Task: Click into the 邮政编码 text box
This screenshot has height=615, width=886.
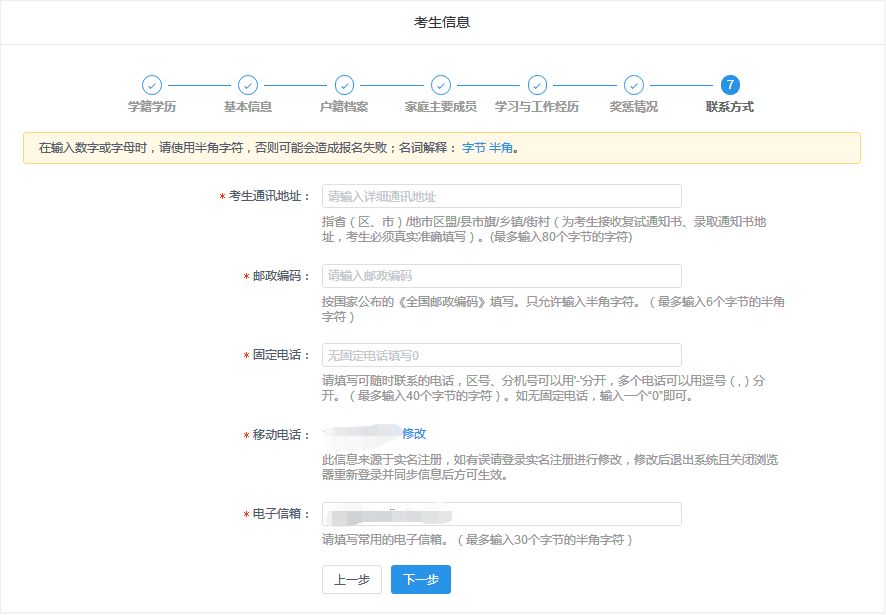Action: click(501, 276)
